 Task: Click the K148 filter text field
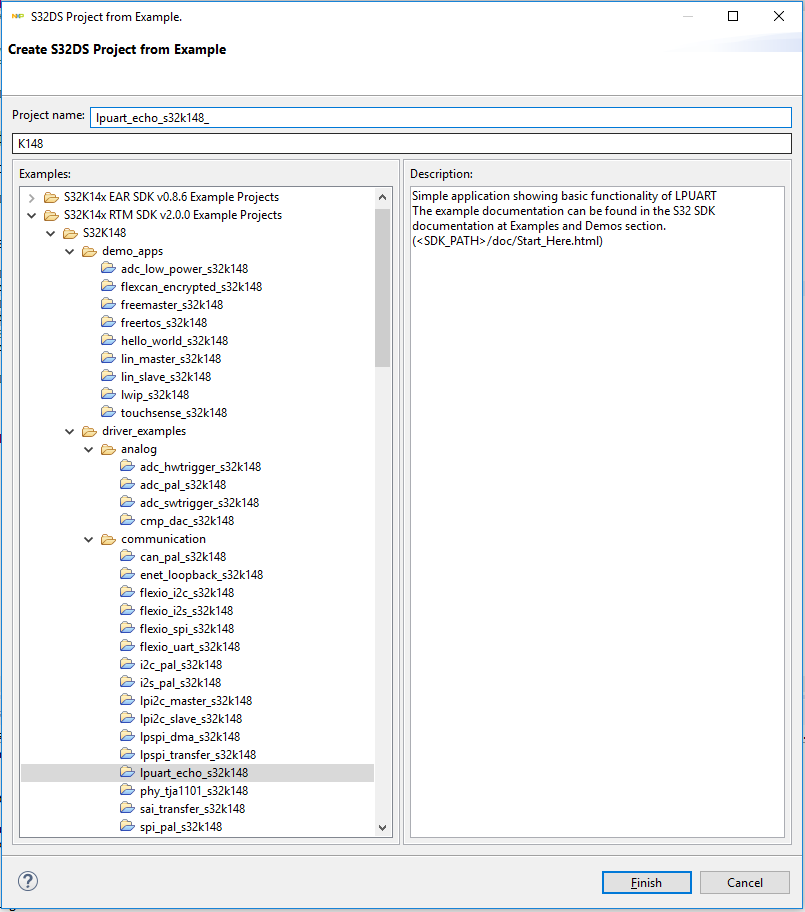tap(402, 144)
